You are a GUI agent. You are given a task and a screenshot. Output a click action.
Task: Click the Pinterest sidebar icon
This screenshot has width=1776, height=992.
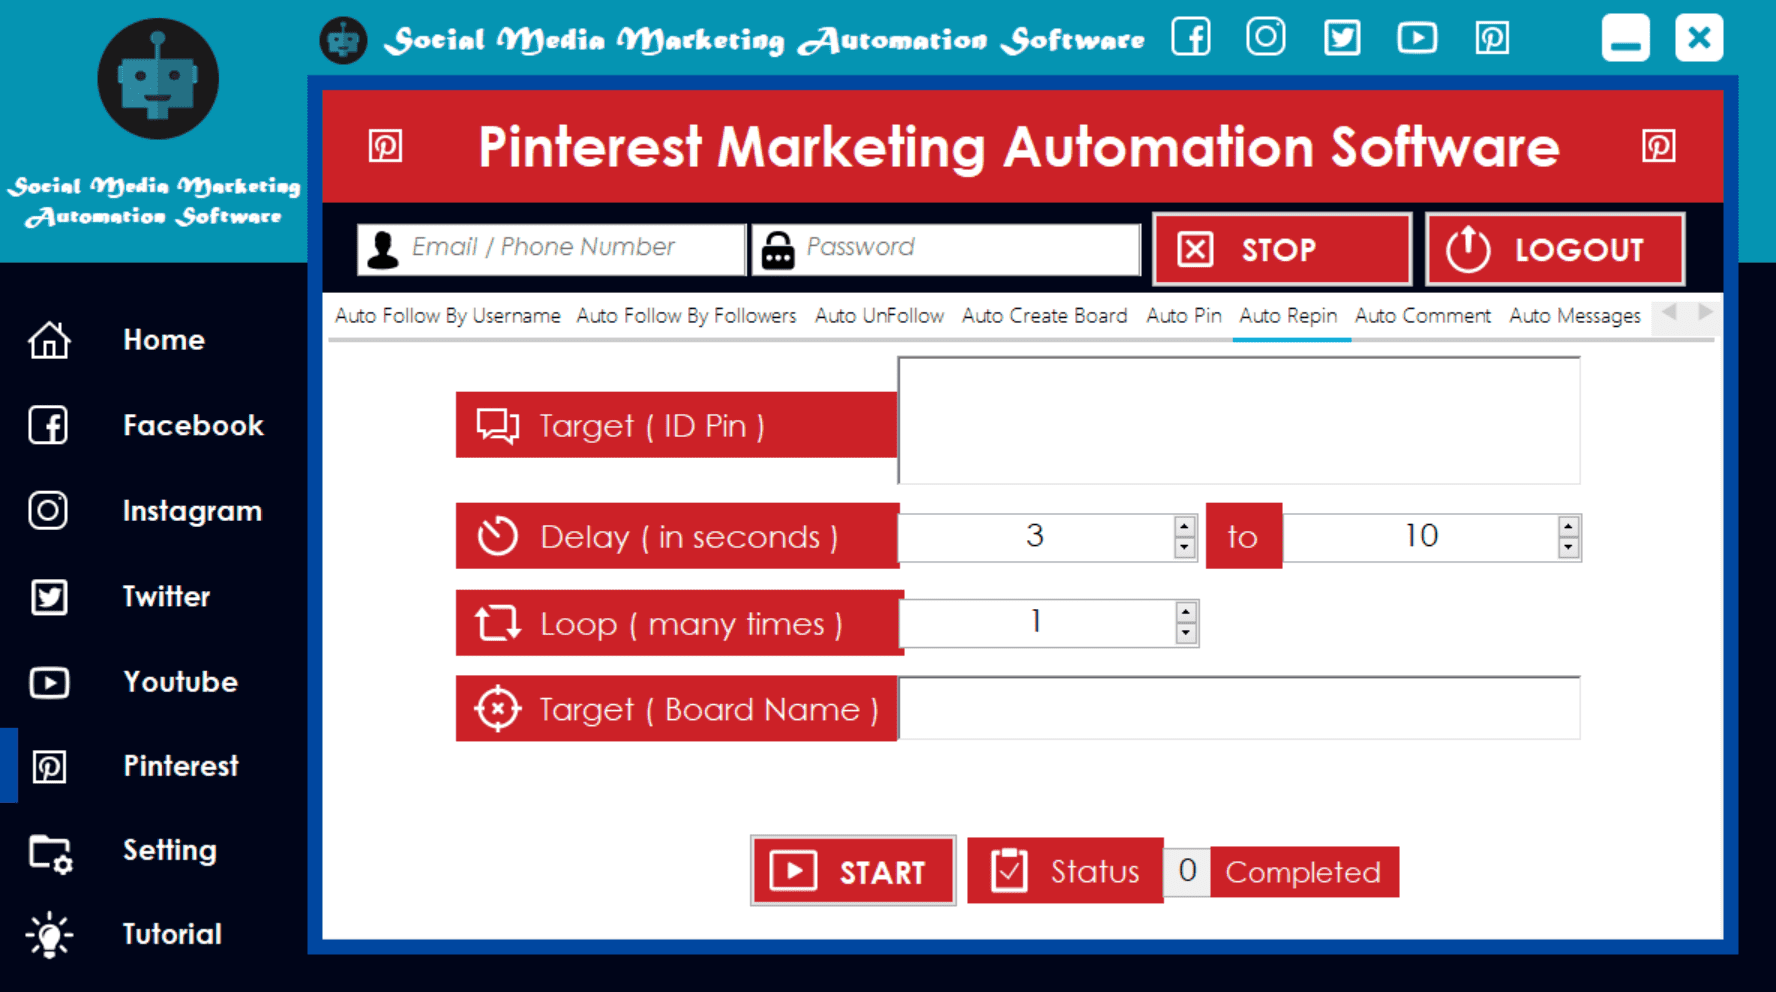[x=49, y=767]
